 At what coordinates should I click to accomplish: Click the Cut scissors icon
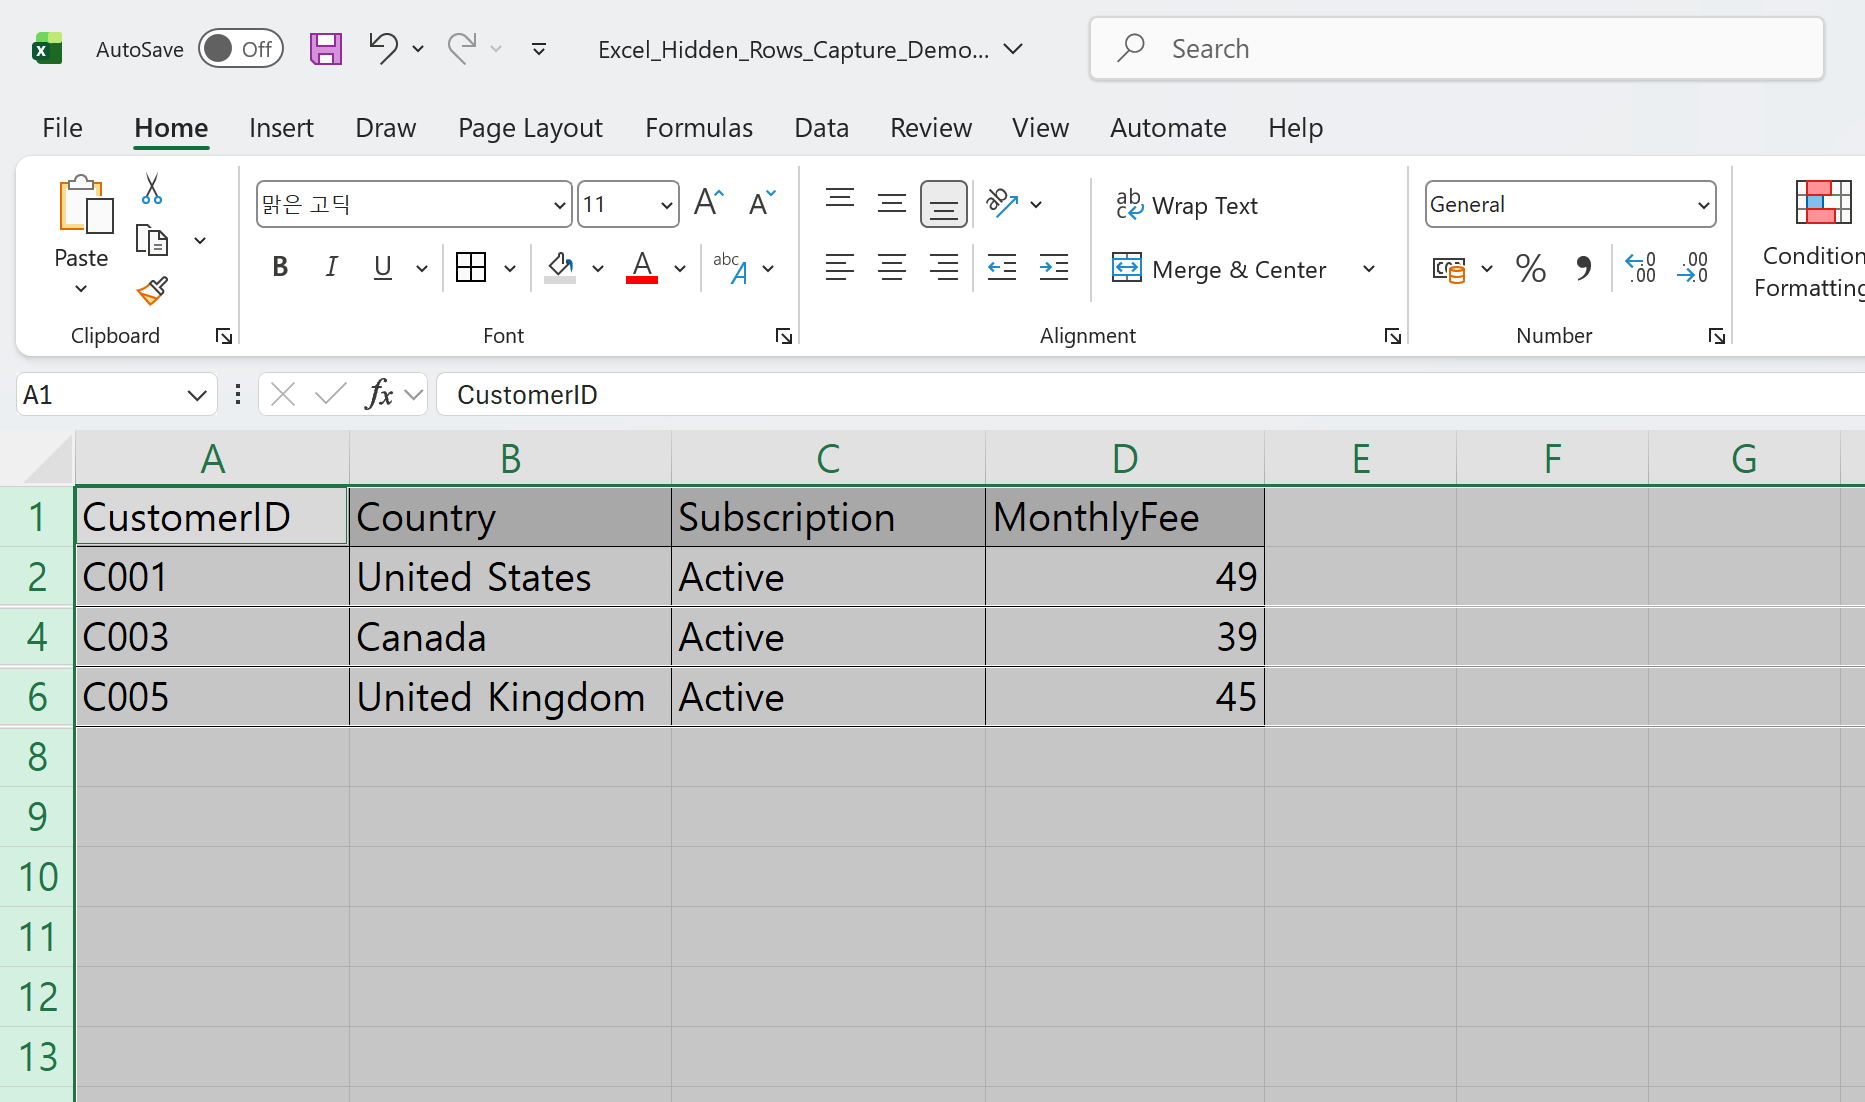coord(152,188)
